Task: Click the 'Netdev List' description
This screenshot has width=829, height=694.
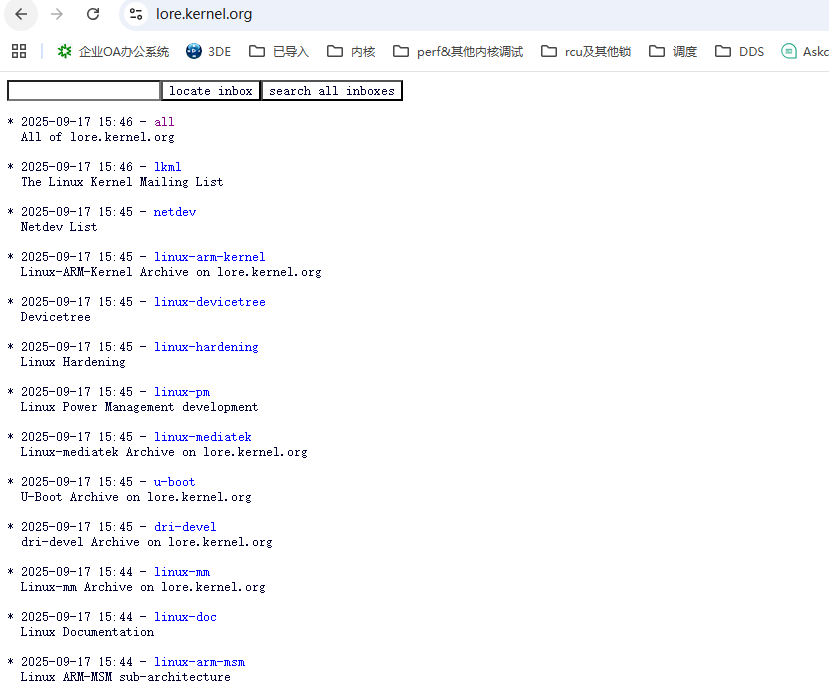Action: point(59,227)
